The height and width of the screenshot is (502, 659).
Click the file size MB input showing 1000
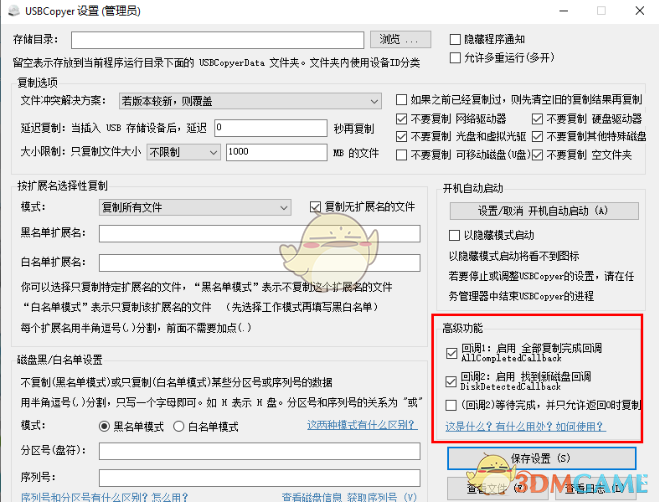(x=277, y=152)
